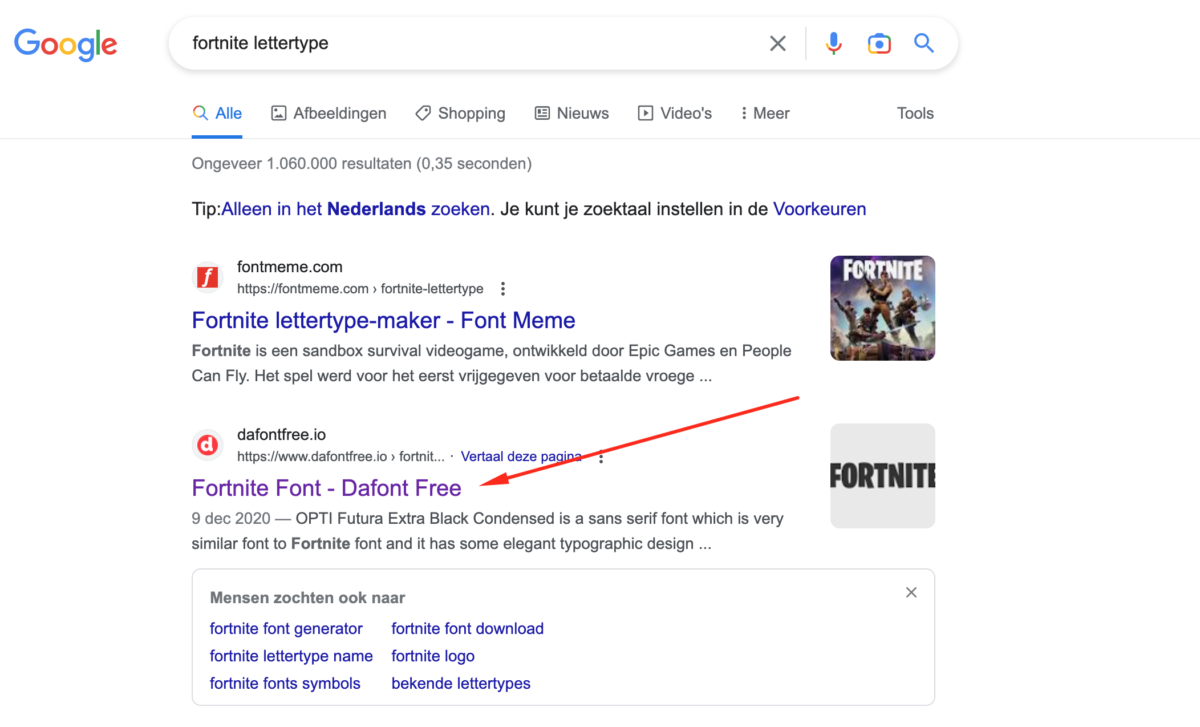Open three-dot menu for fontmeme.com result

[x=503, y=289]
